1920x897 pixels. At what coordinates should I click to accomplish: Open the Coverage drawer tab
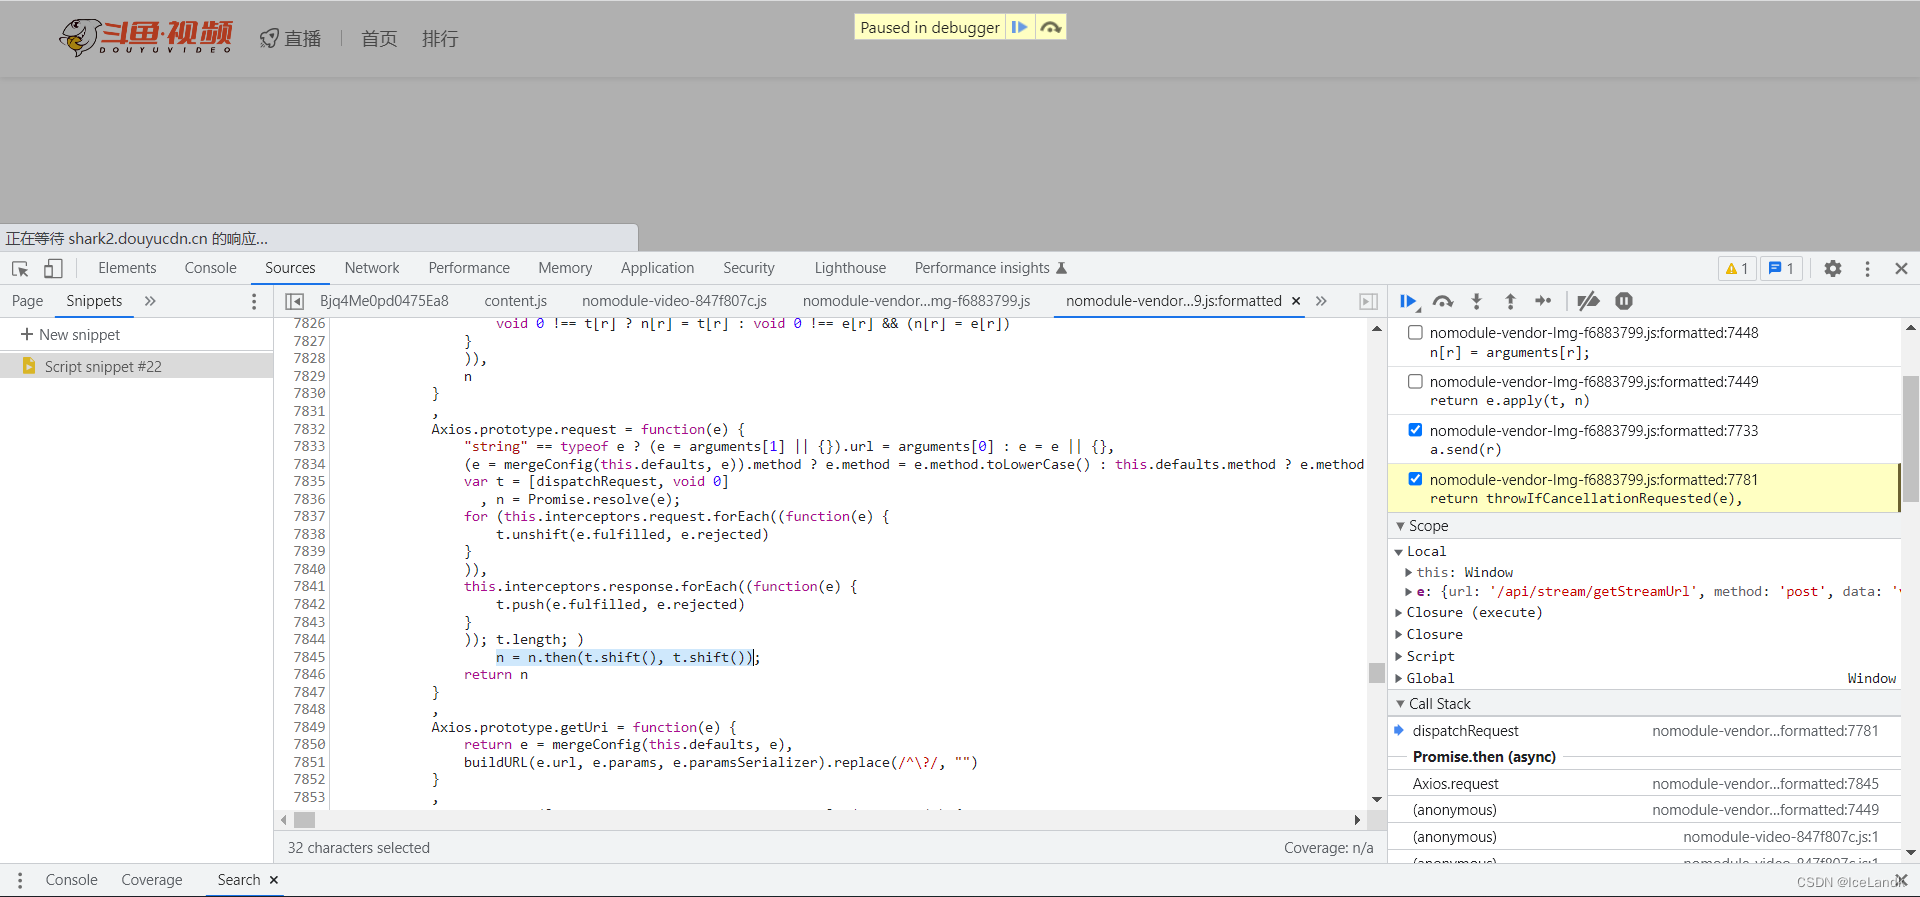[x=152, y=880]
